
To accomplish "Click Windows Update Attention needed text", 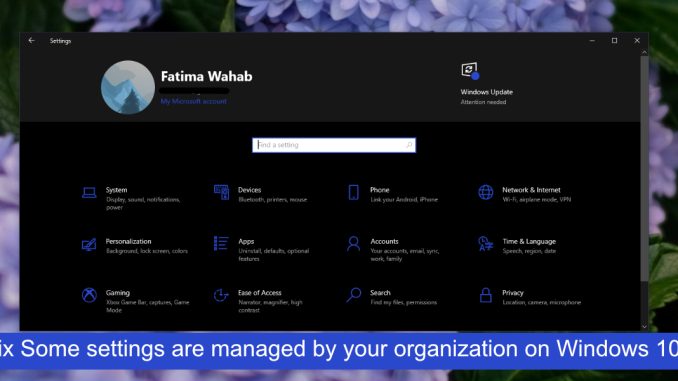I will 483,102.
